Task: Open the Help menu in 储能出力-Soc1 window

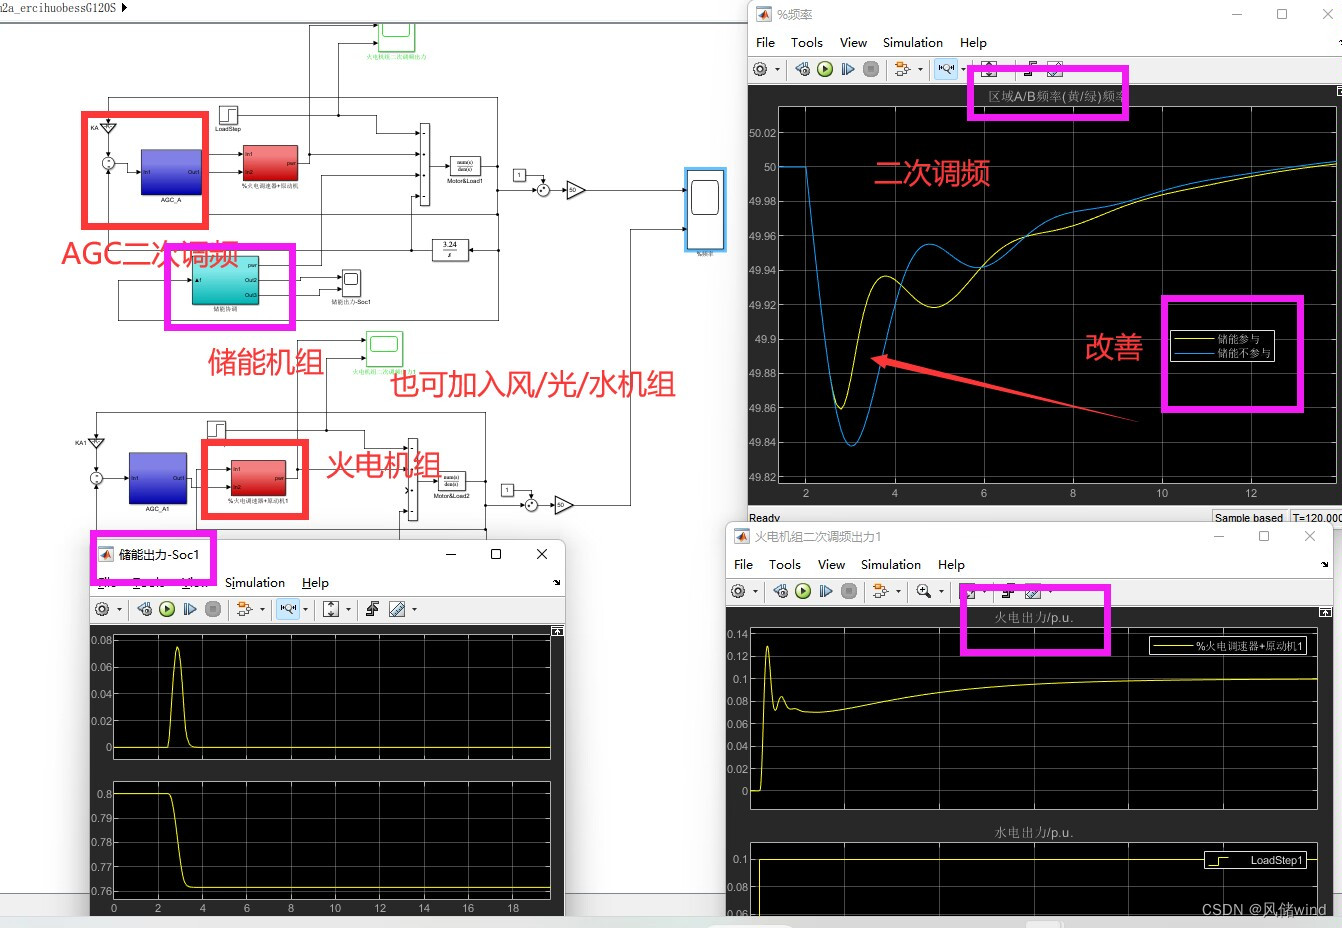Action: click(315, 582)
